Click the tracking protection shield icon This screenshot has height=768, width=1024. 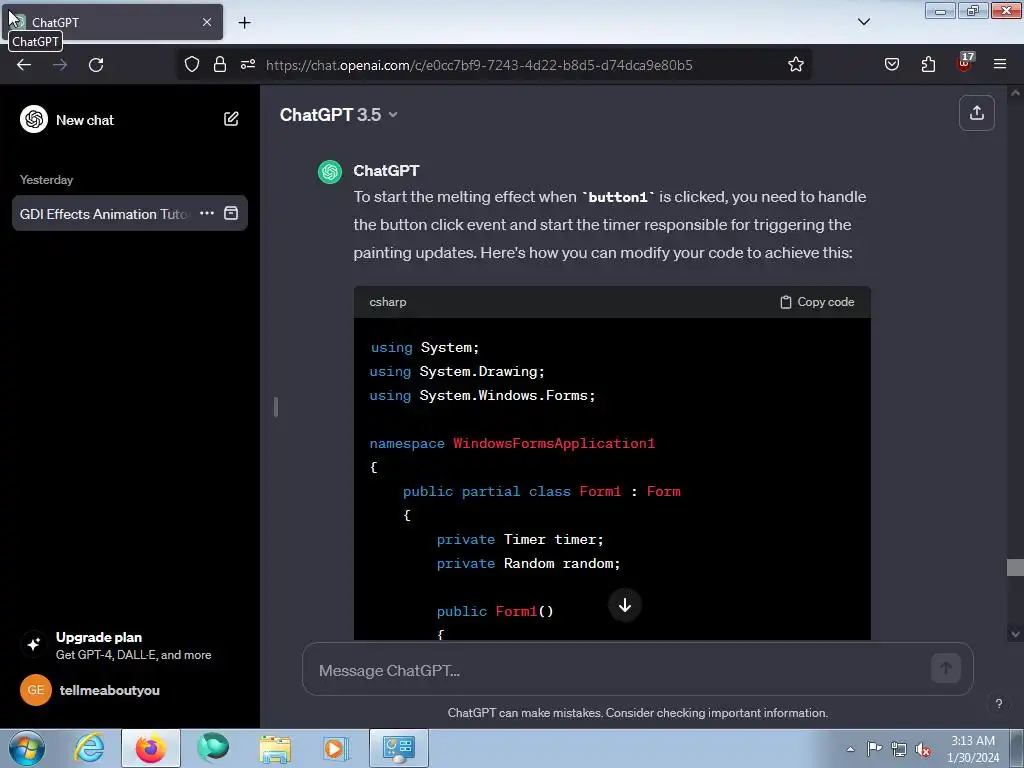coord(191,65)
